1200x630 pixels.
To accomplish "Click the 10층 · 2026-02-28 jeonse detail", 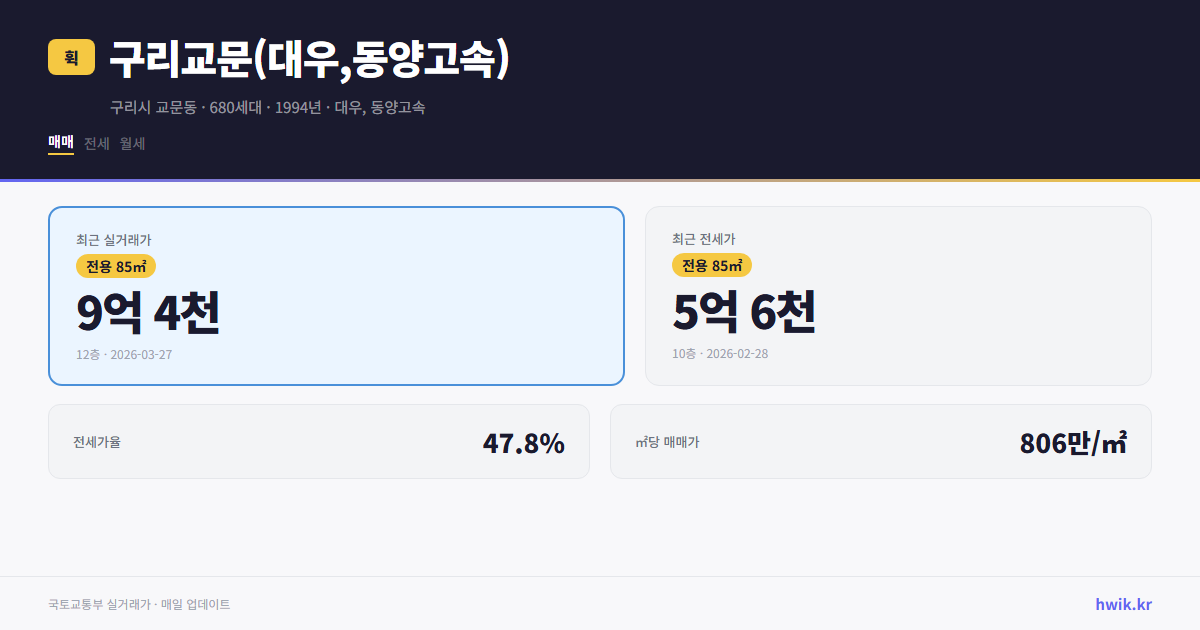I will [722, 354].
